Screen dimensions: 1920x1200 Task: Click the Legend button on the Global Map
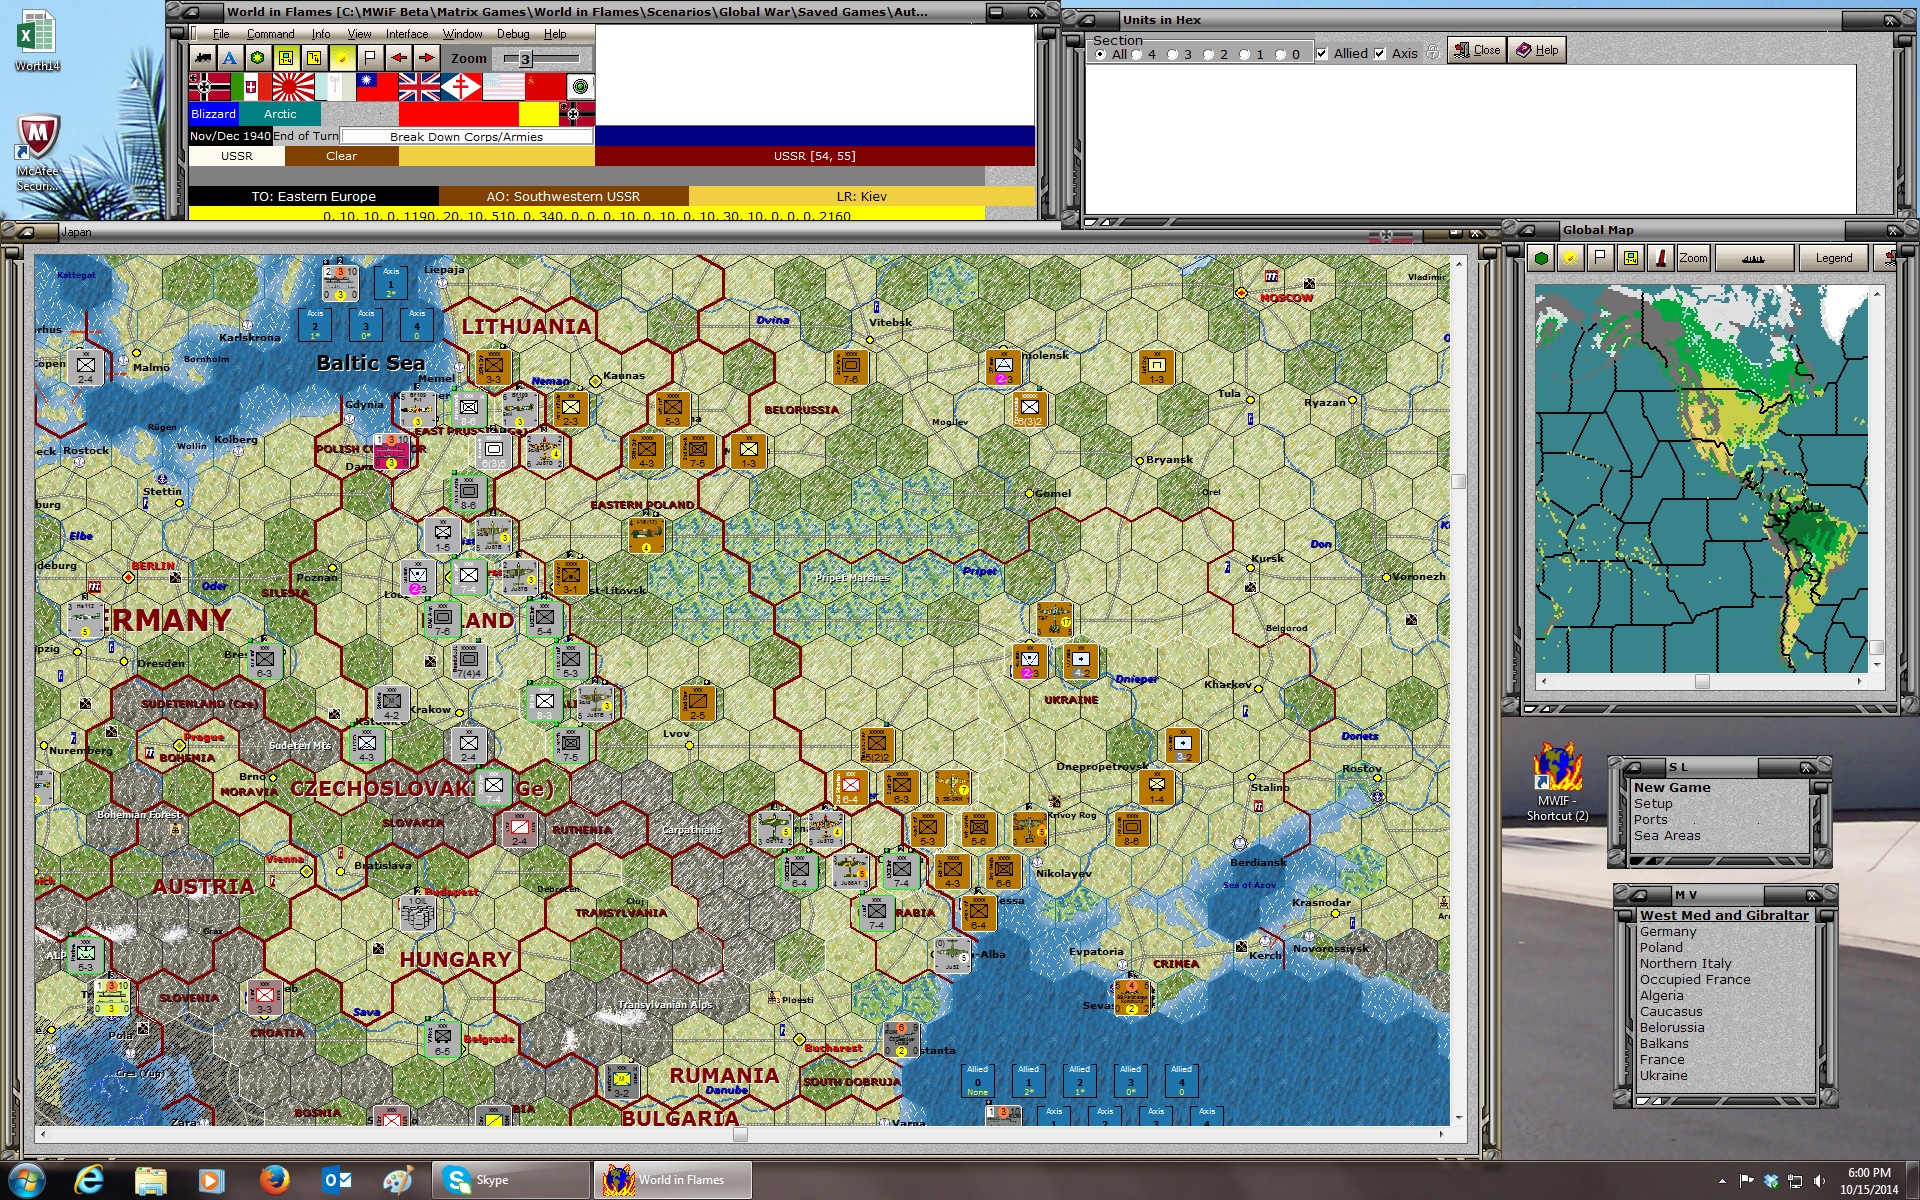(x=1833, y=258)
